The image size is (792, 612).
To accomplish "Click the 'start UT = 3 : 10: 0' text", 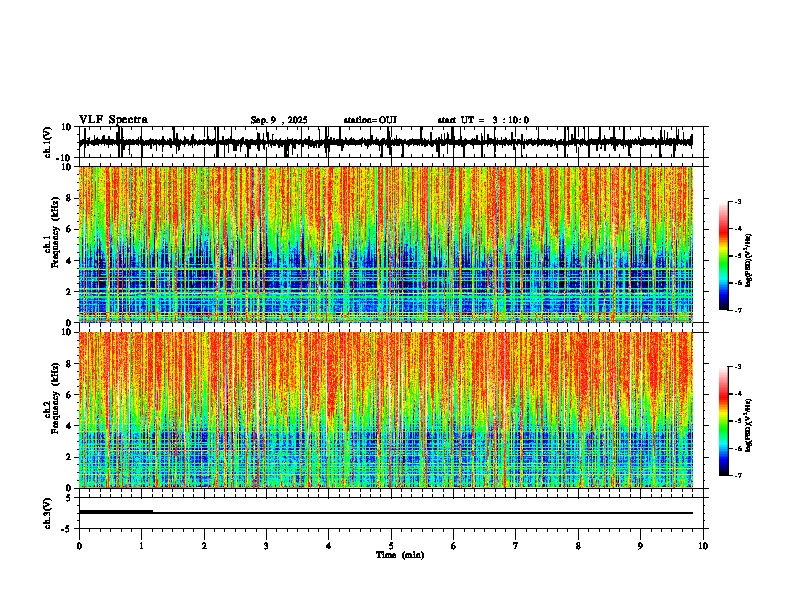I will (x=483, y=120).
